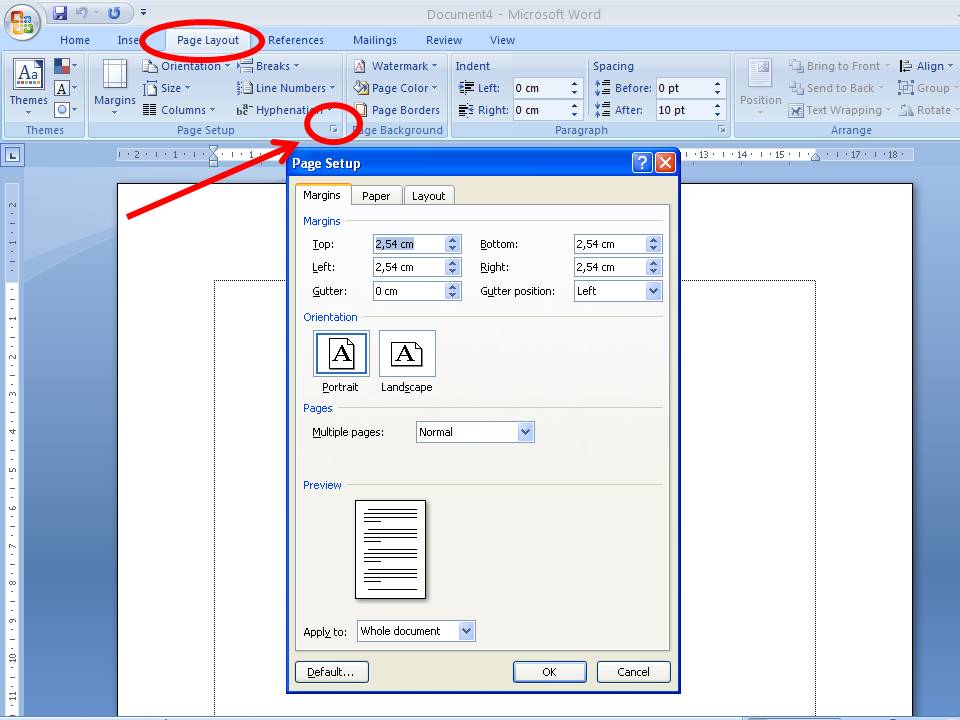Switch to Home ribbon tab
The height and width of the screenshot is (720, 960).
click(75, 40)
